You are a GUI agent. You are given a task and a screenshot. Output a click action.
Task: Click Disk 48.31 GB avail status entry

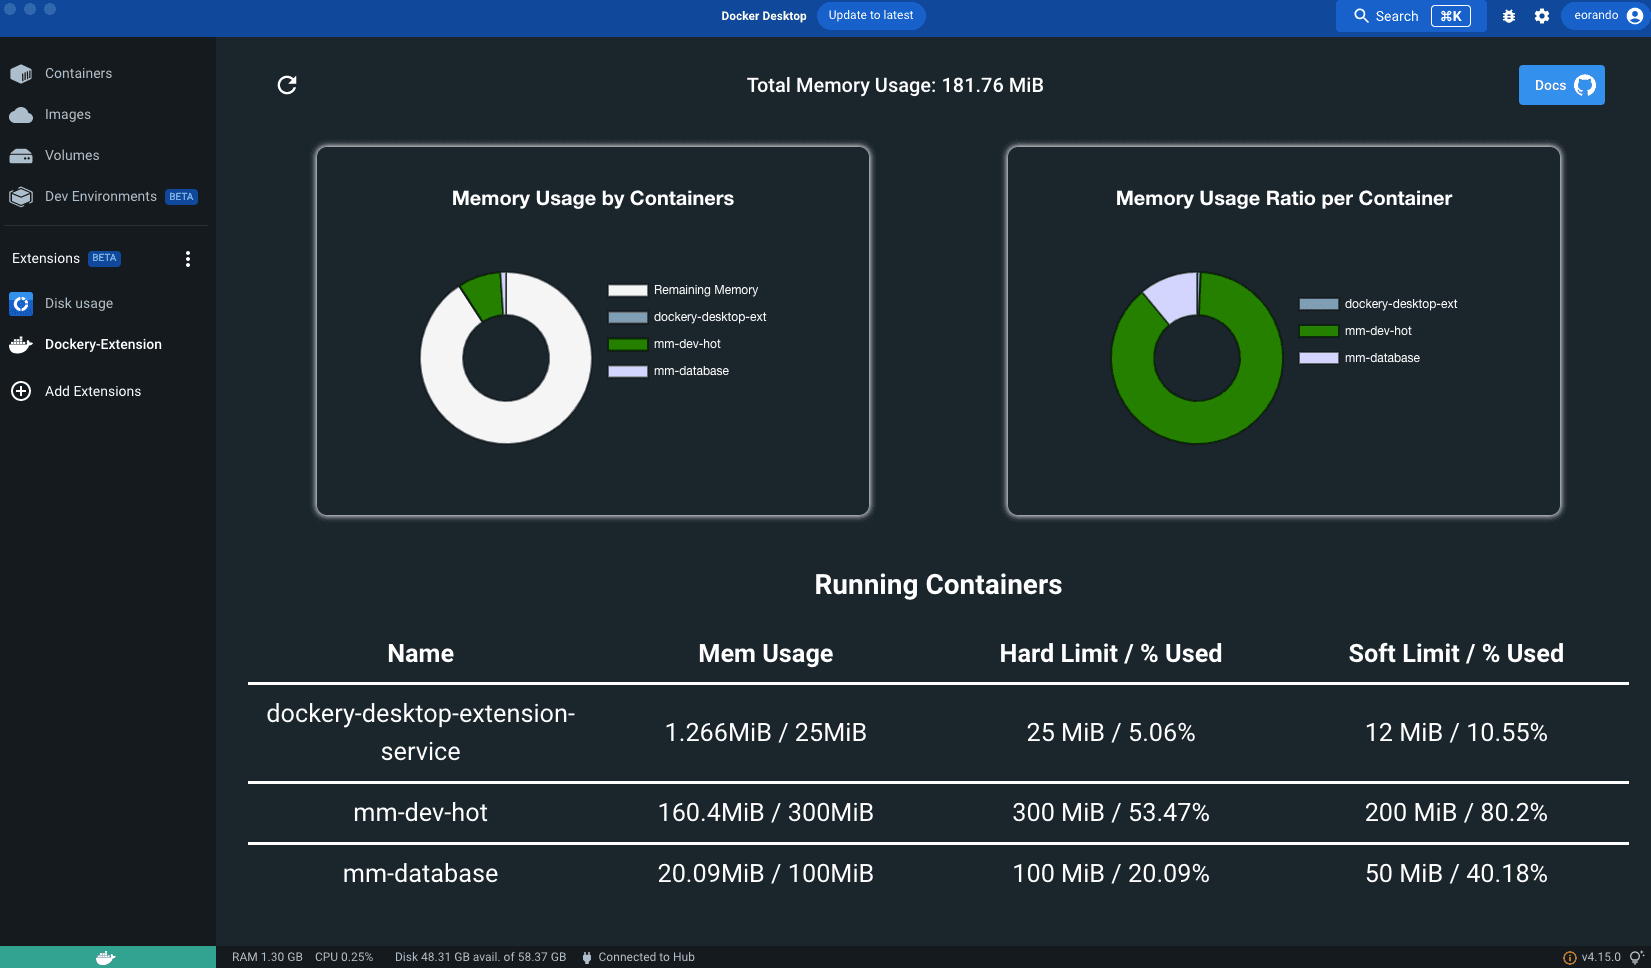coord(480,957)
